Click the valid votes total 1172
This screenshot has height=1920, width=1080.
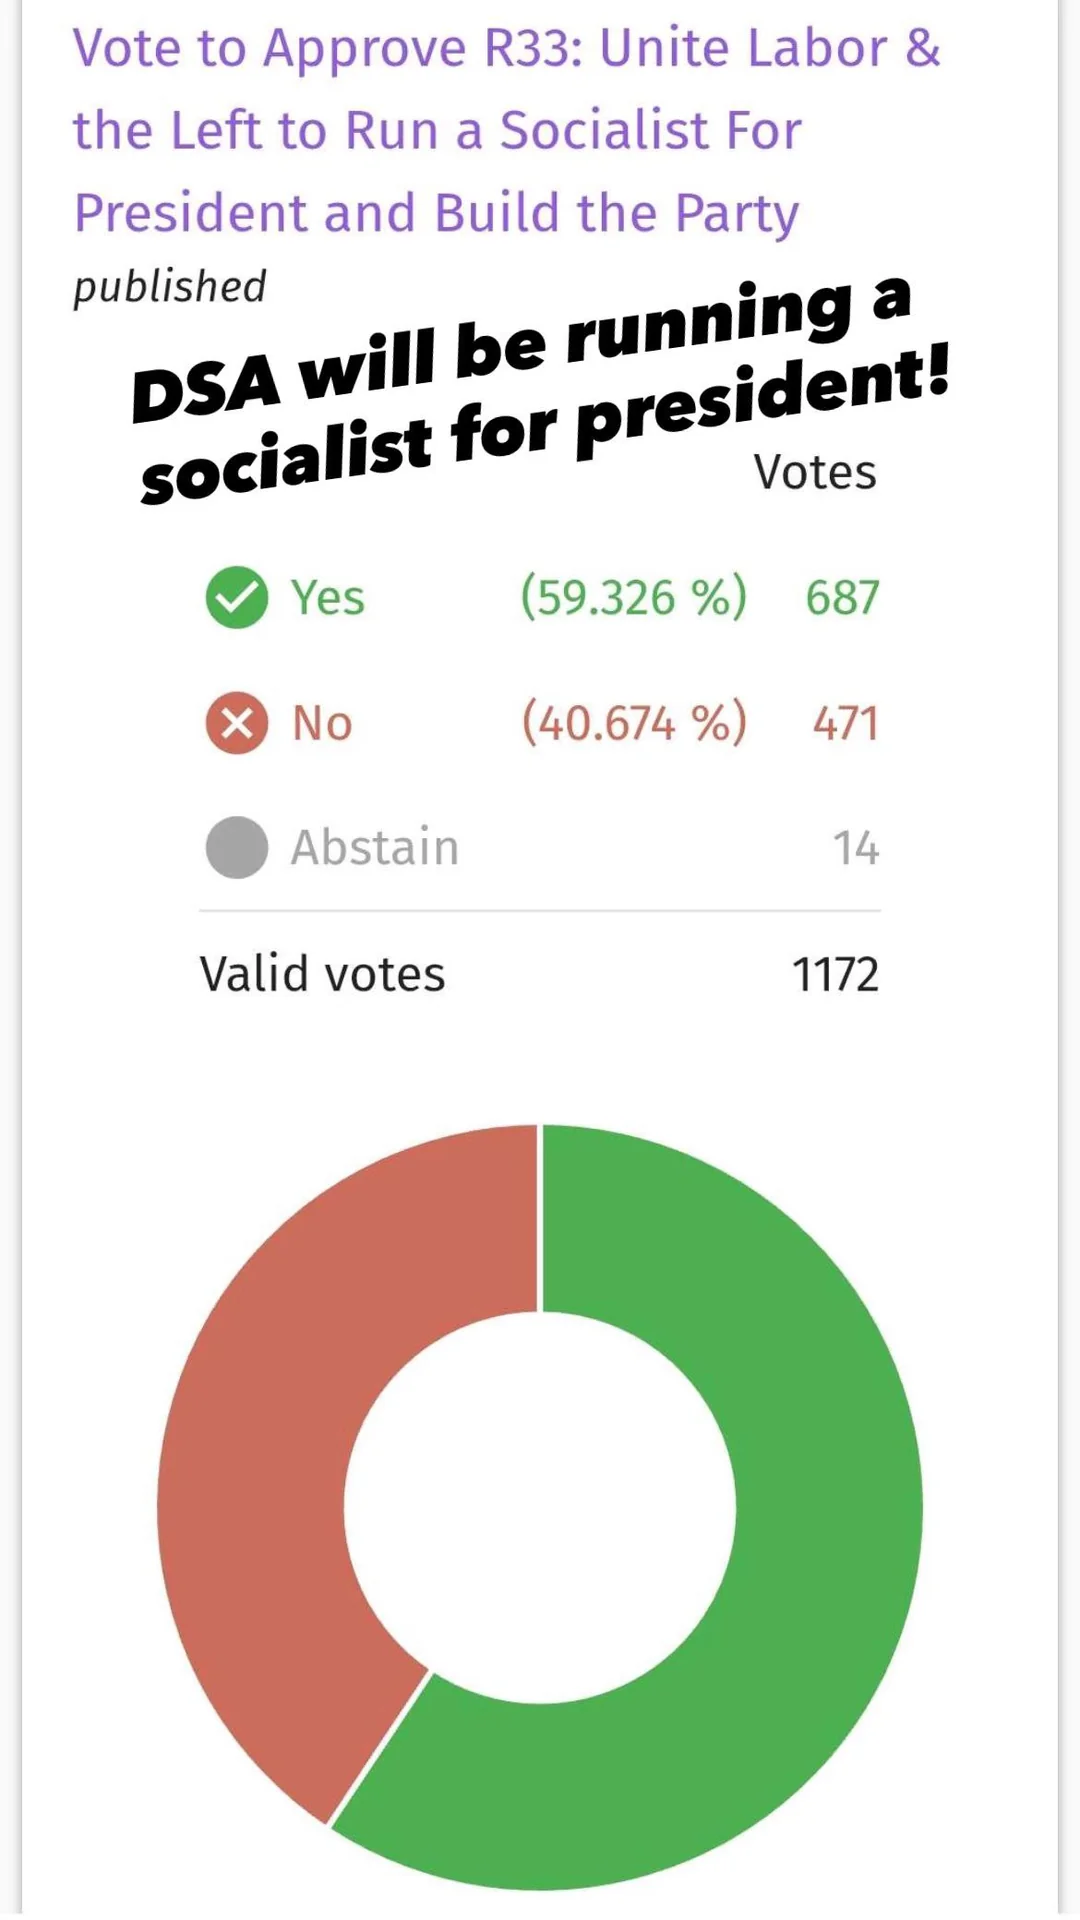[835, 974]
